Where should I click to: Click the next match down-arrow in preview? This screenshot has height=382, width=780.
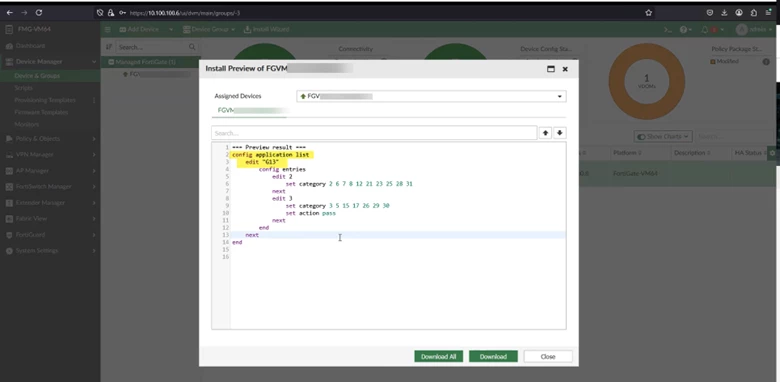pos(560,133)
